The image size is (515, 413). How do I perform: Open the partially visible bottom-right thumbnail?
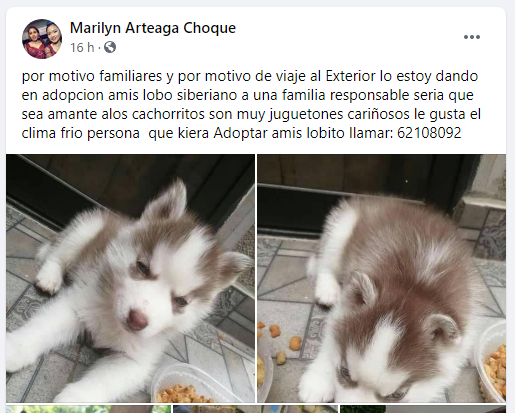tap(423, 409)
